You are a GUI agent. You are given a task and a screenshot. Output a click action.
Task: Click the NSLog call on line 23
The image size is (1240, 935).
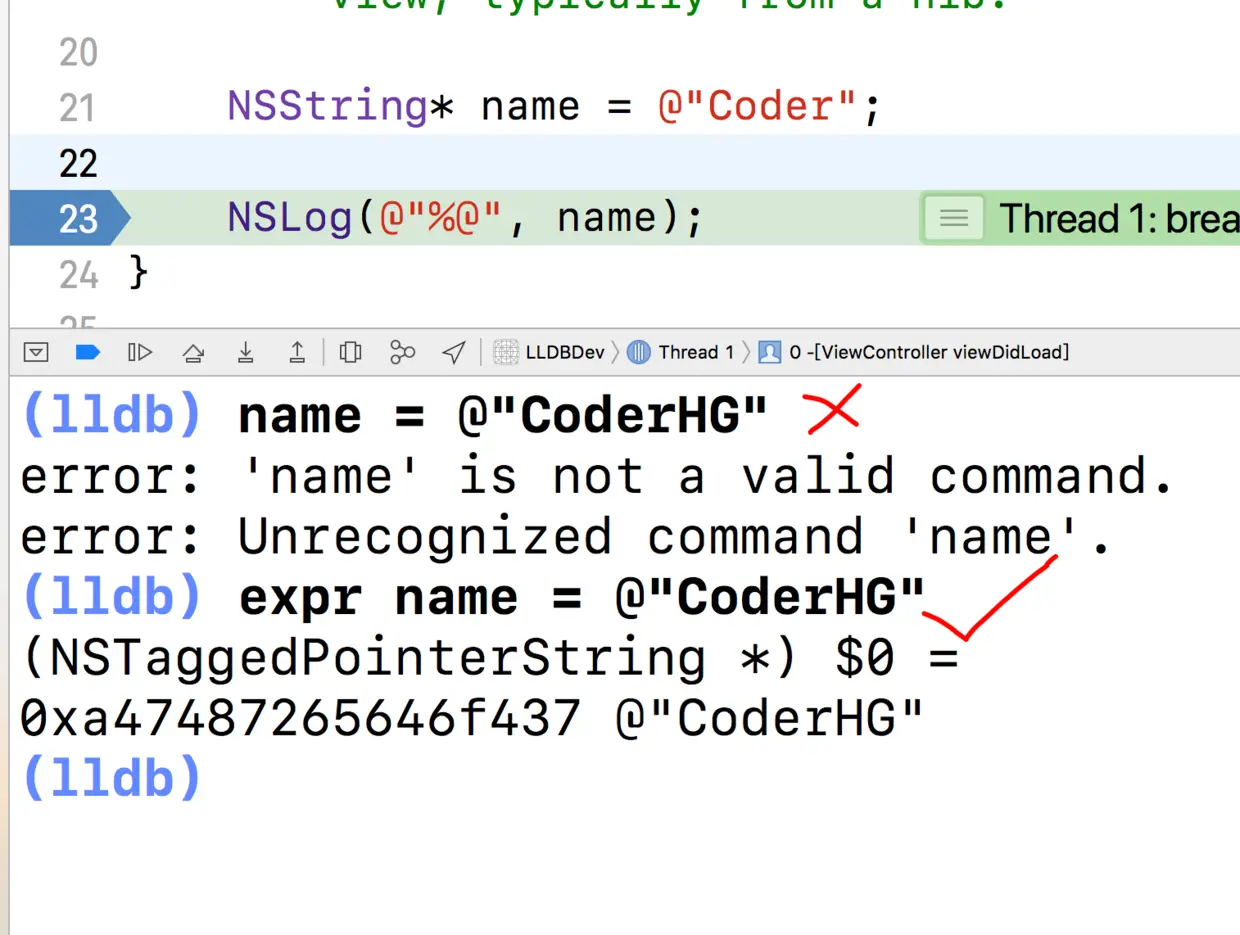coord(290,218)
